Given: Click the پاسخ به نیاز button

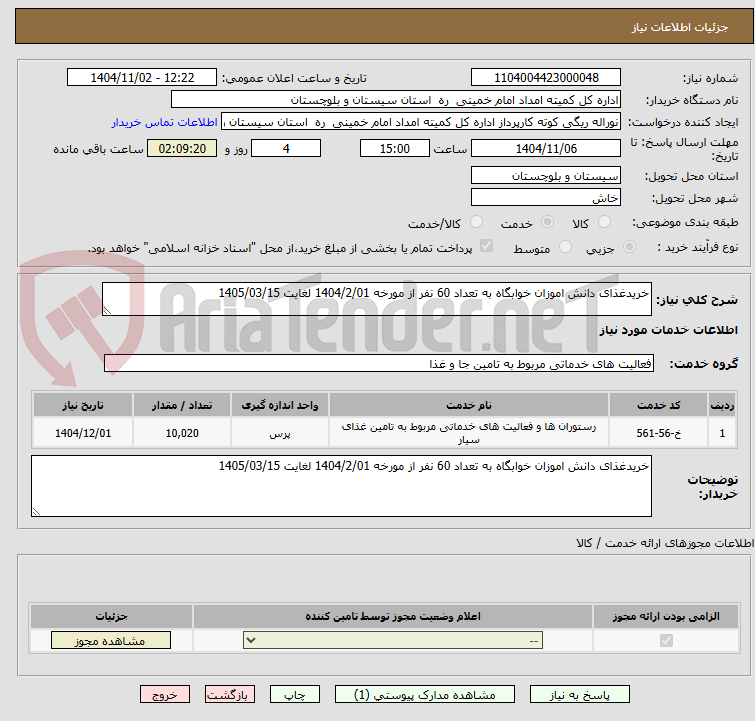Looking at the screenshot, I should click(x=579, y=695).
